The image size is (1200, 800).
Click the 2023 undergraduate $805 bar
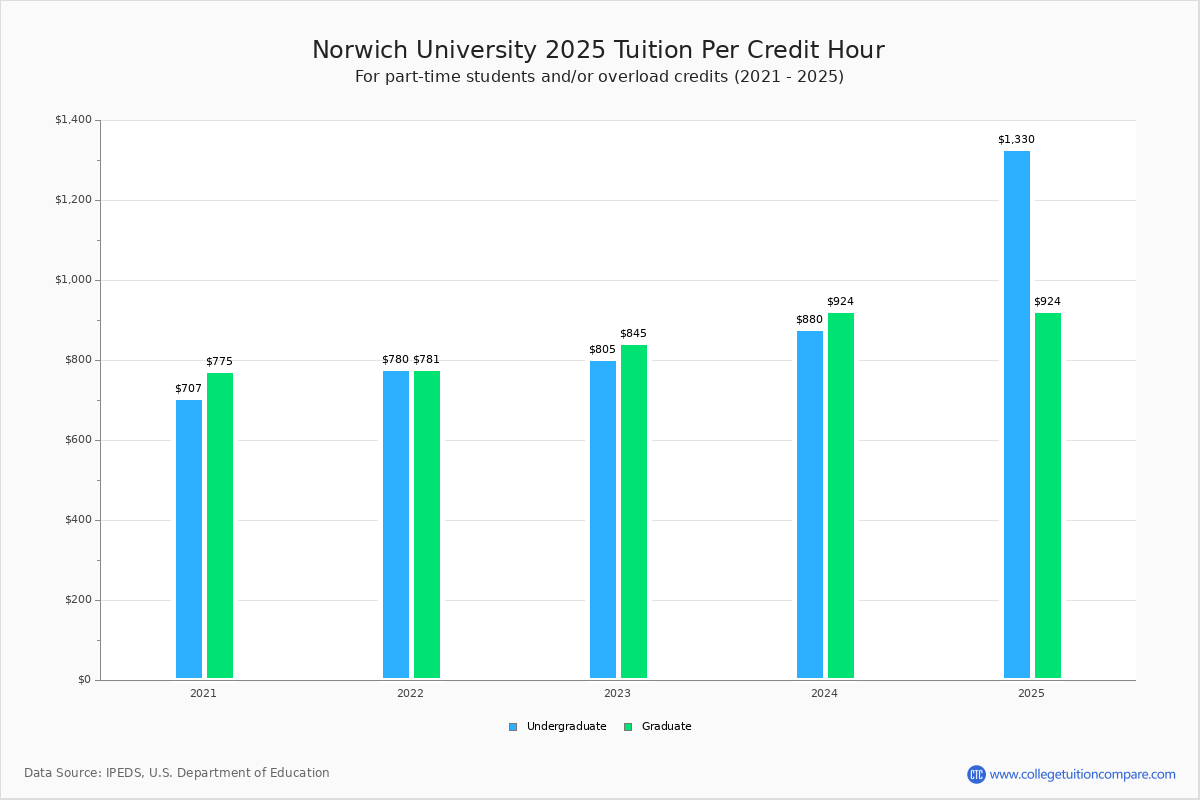603,519
